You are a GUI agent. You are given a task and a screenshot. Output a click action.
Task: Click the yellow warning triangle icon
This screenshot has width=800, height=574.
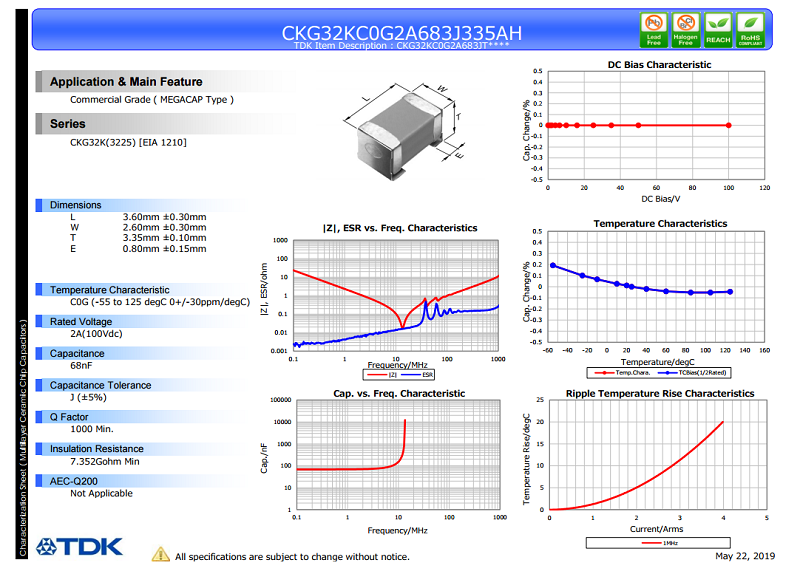coord(161,554)
